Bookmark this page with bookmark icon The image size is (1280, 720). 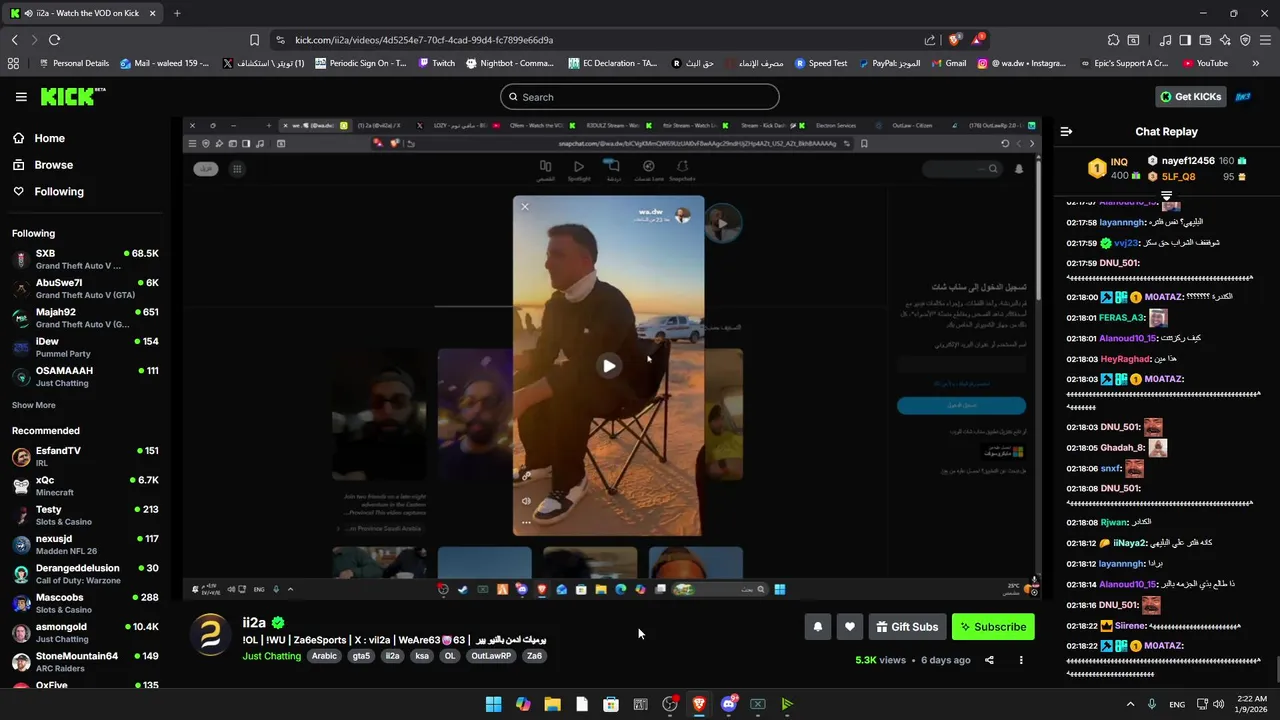pos(254,40)
